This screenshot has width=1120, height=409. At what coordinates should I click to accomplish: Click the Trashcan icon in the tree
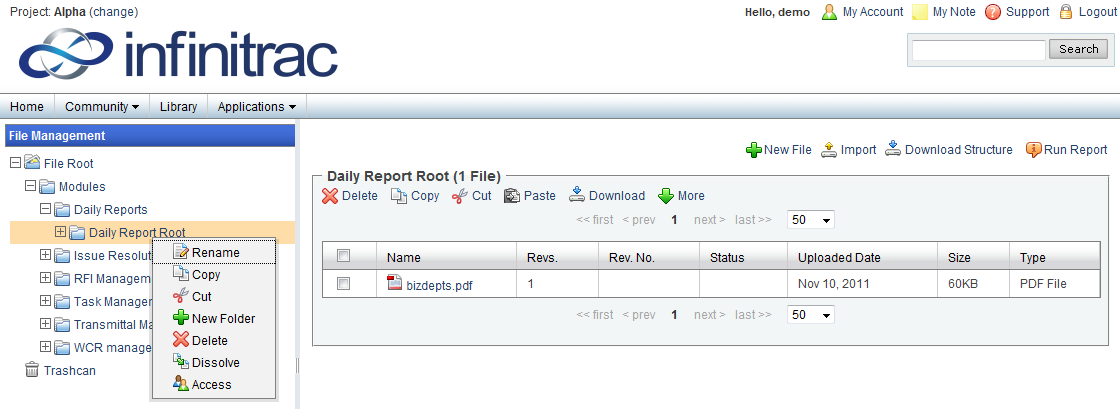[32, 370]
